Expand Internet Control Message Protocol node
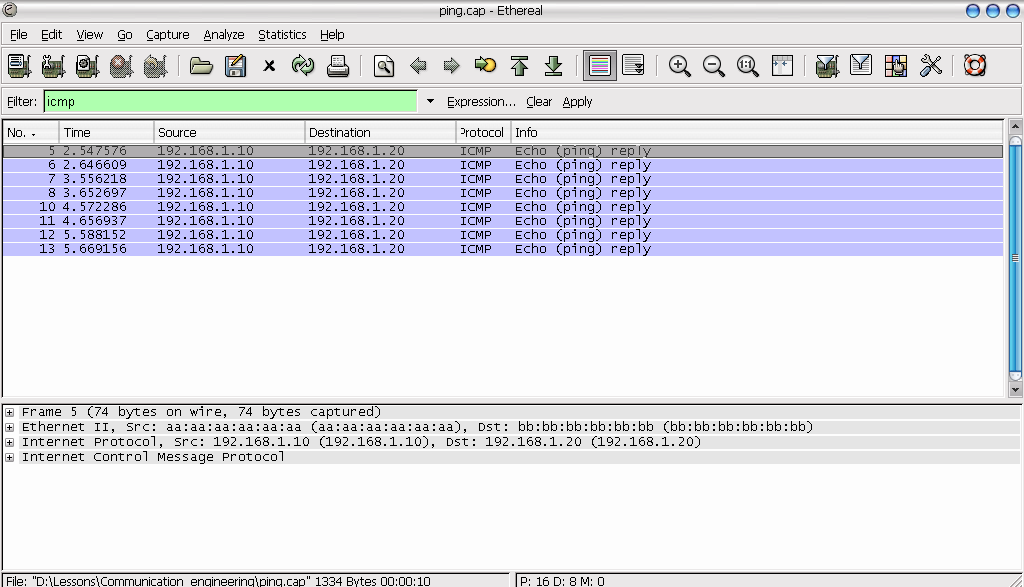The width and height of the screenshot is (1024, 587). [10, 457]
